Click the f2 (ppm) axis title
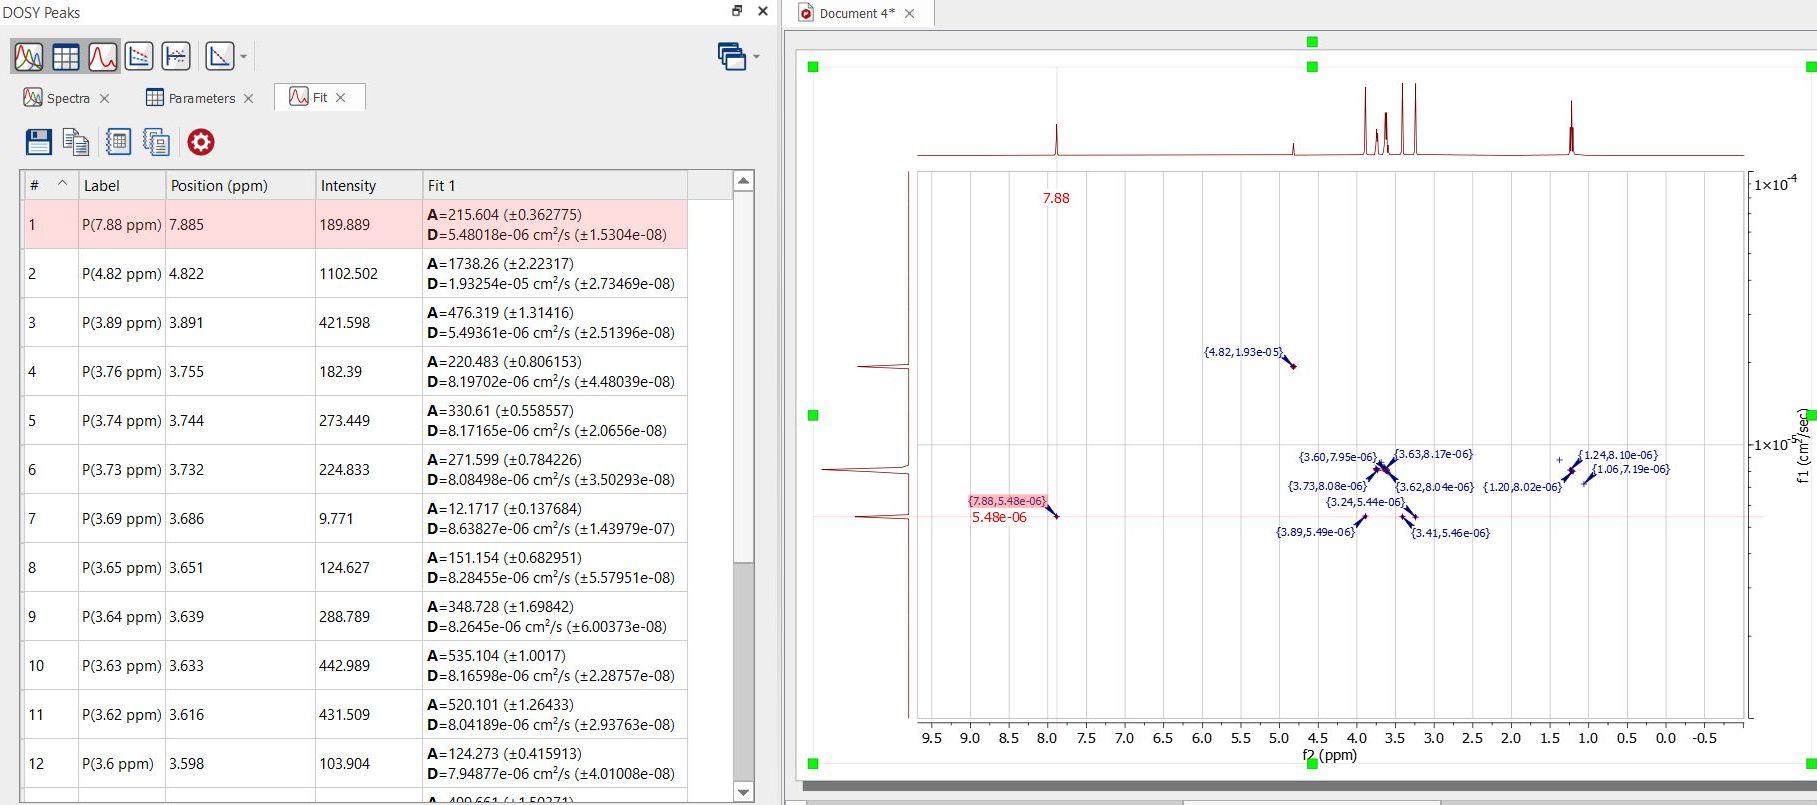The width and height of the screenshot is (1817, 805). [1329, 755]
